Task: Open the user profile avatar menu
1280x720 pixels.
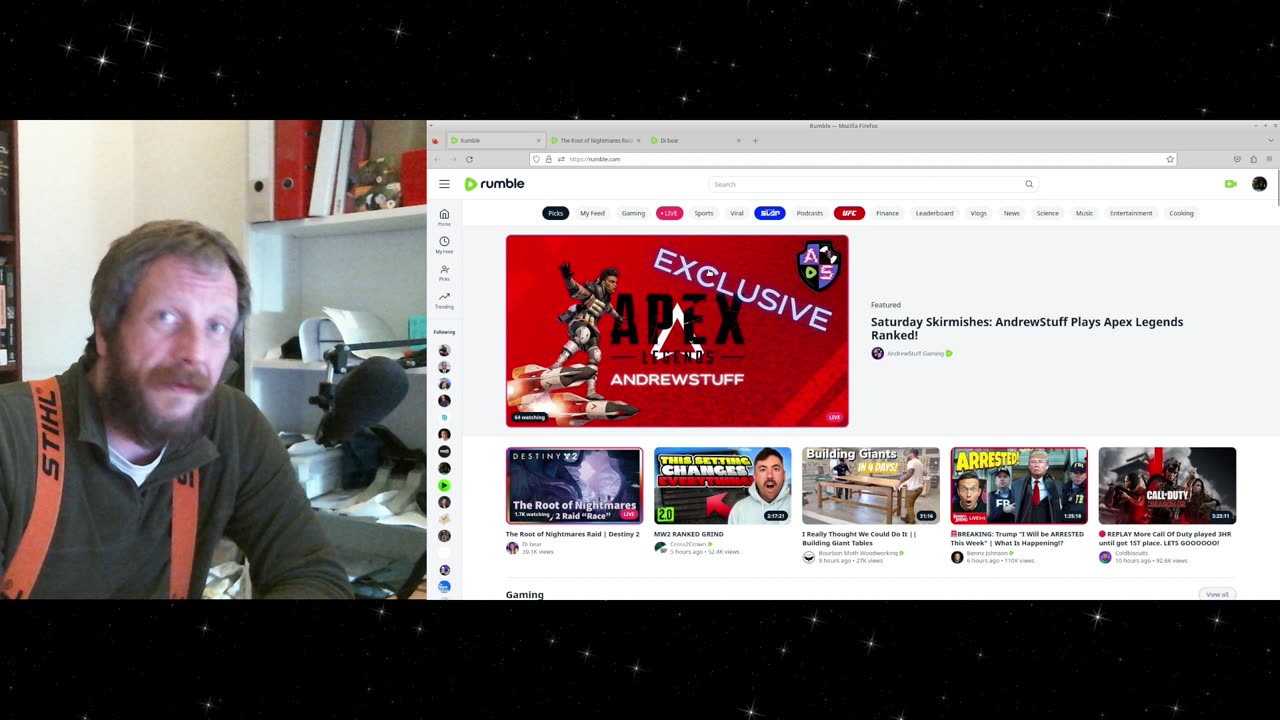Action: pyautogui.click(x=1259, y=184)
